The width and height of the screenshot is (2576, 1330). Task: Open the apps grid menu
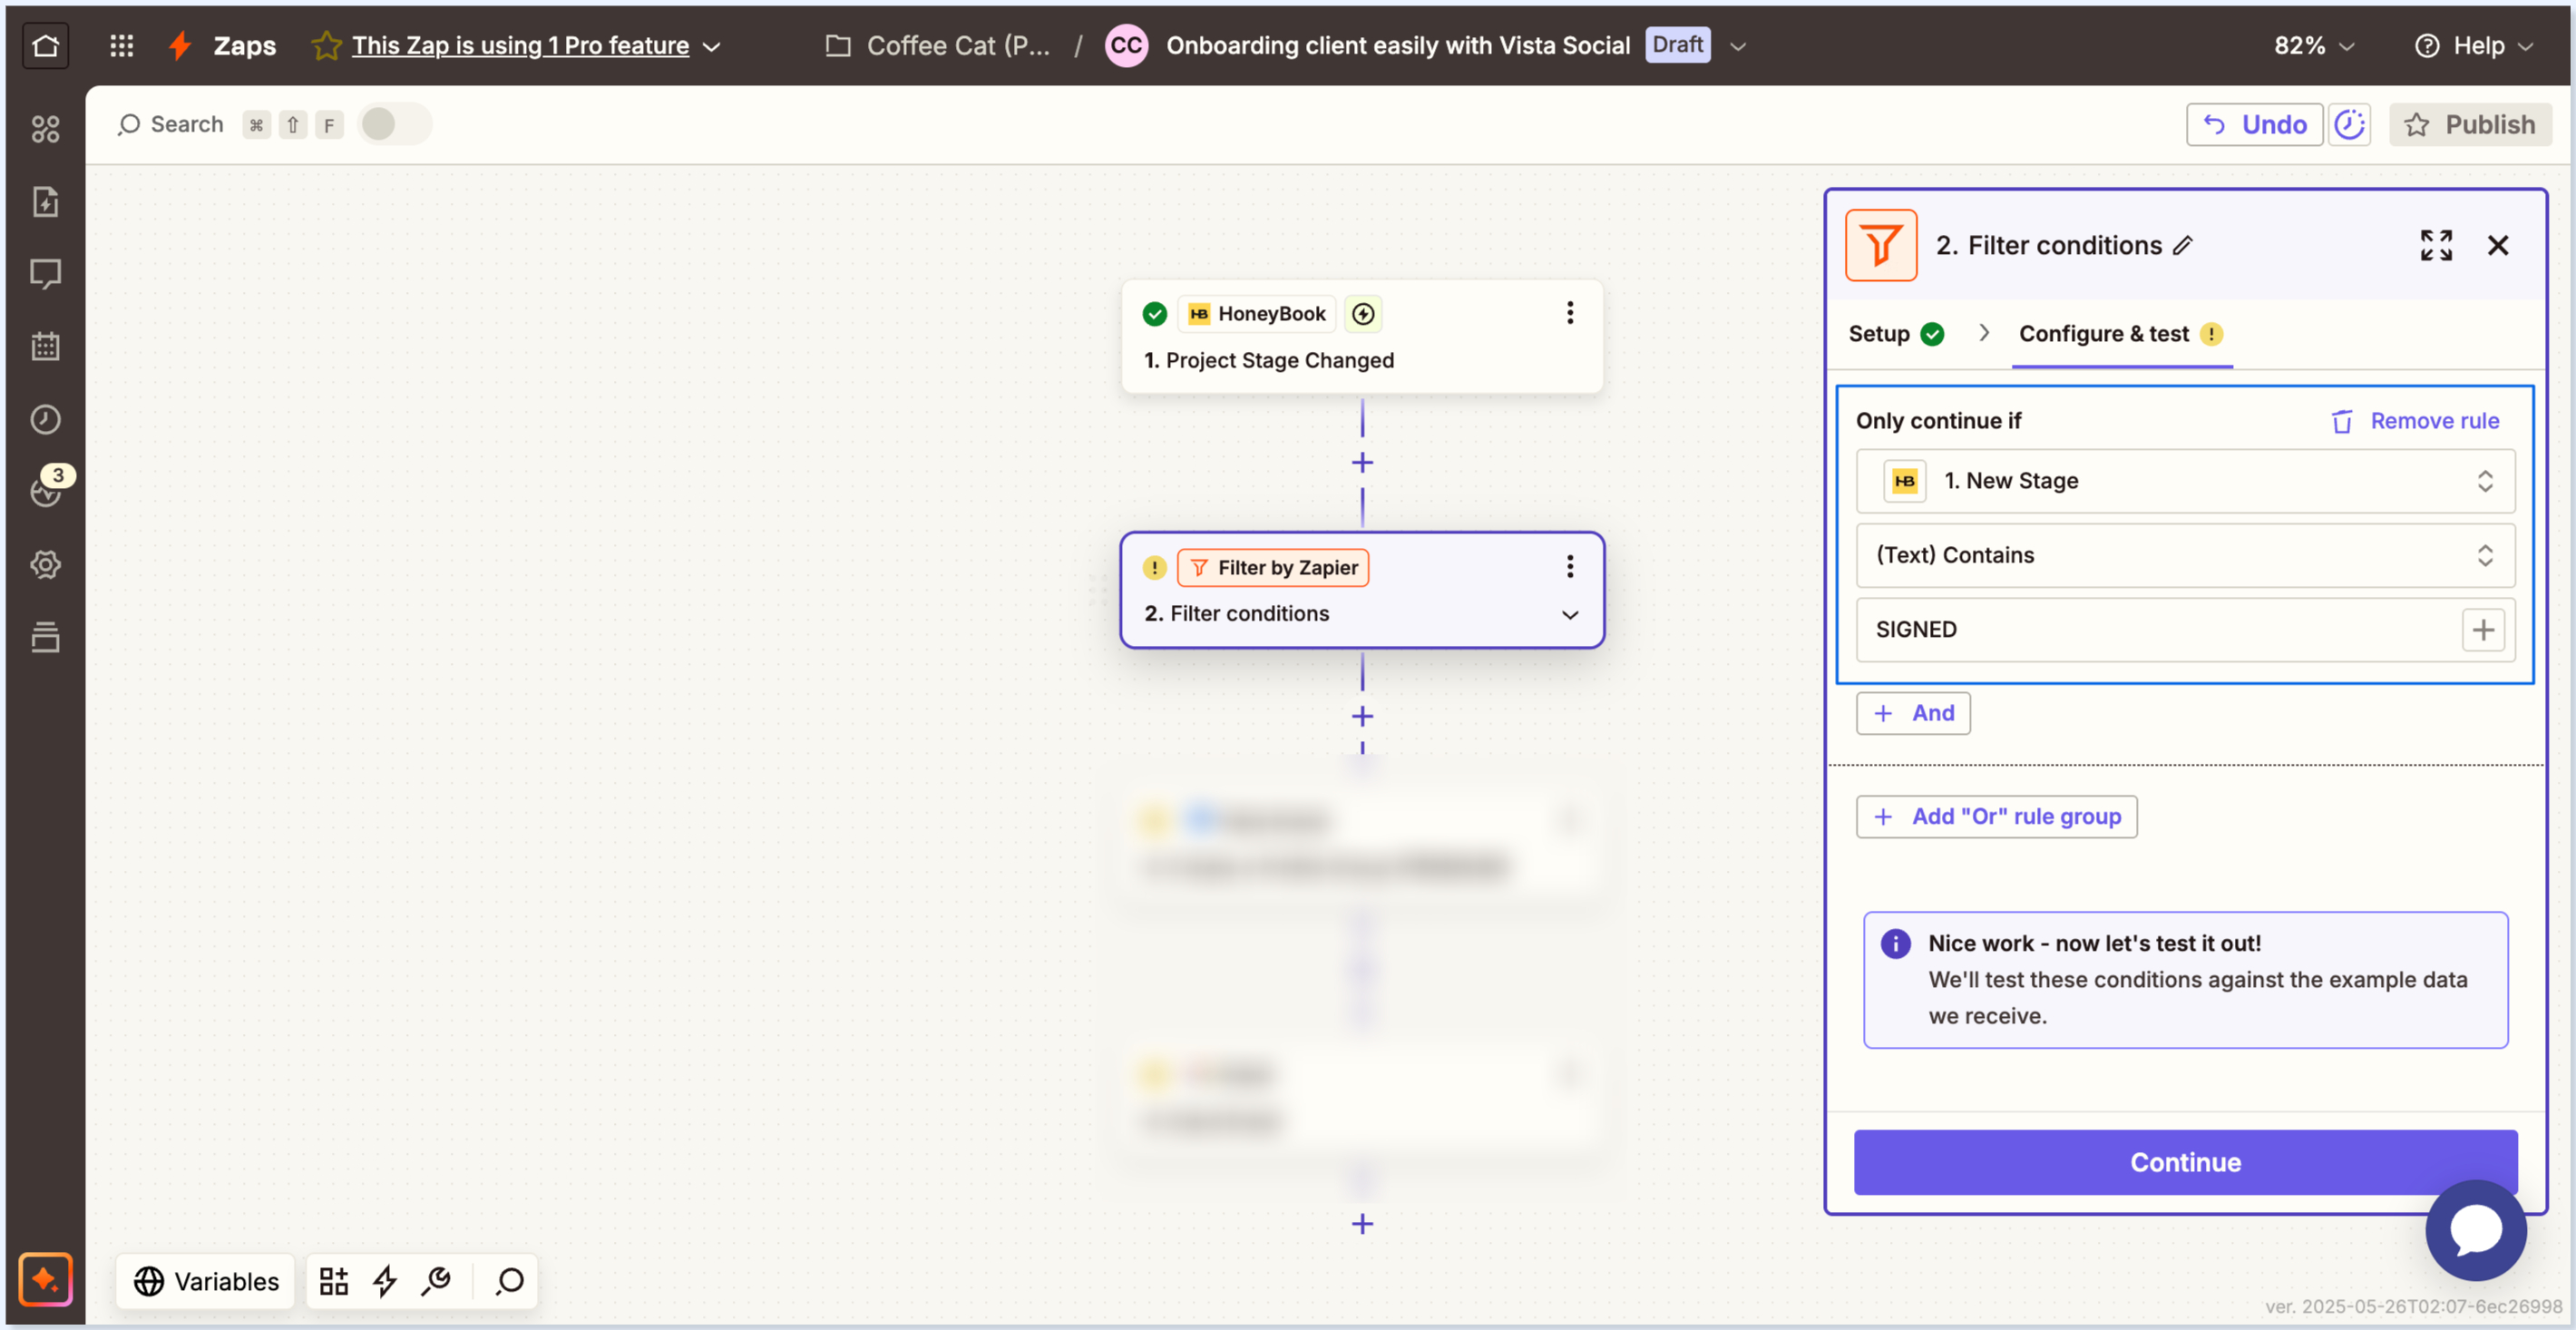coord(121,45)
